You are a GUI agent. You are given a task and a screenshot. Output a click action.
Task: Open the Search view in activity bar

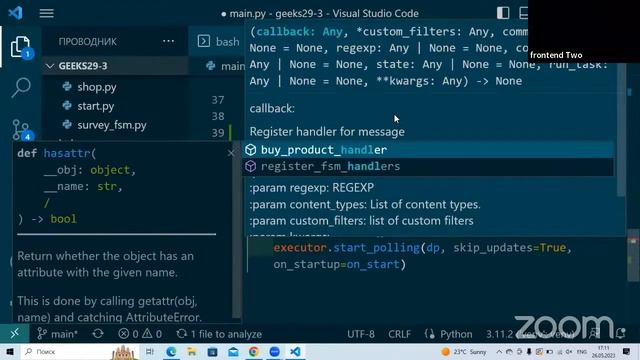point(20,87)
